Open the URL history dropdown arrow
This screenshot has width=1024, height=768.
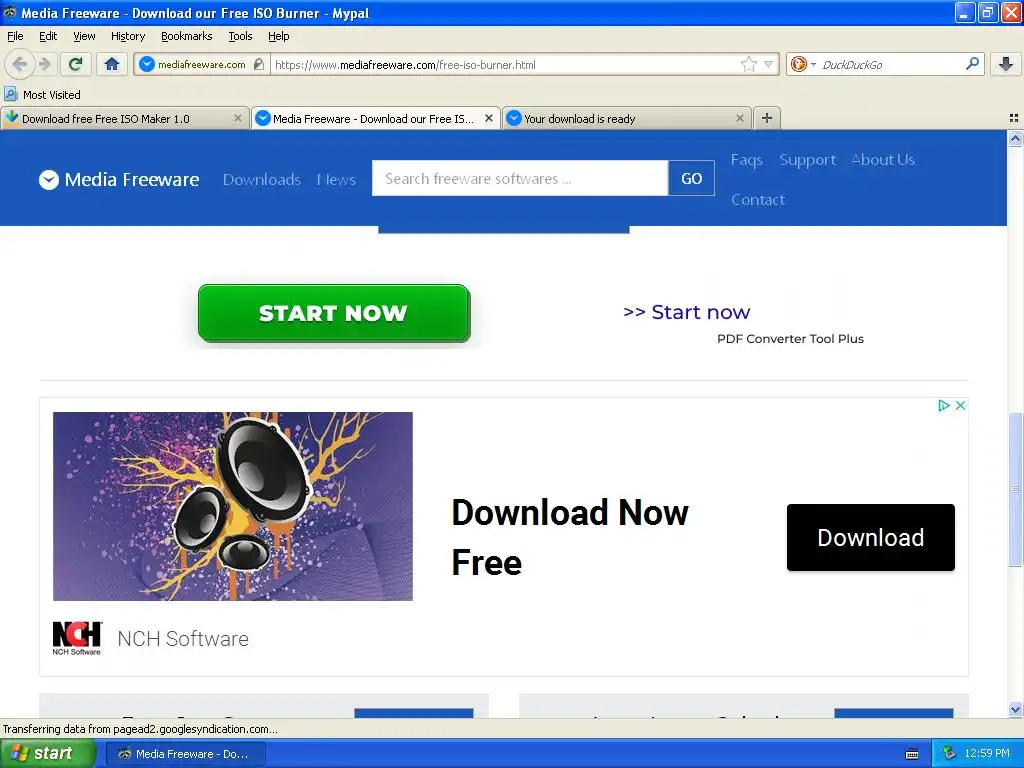[x=768, y=64]
